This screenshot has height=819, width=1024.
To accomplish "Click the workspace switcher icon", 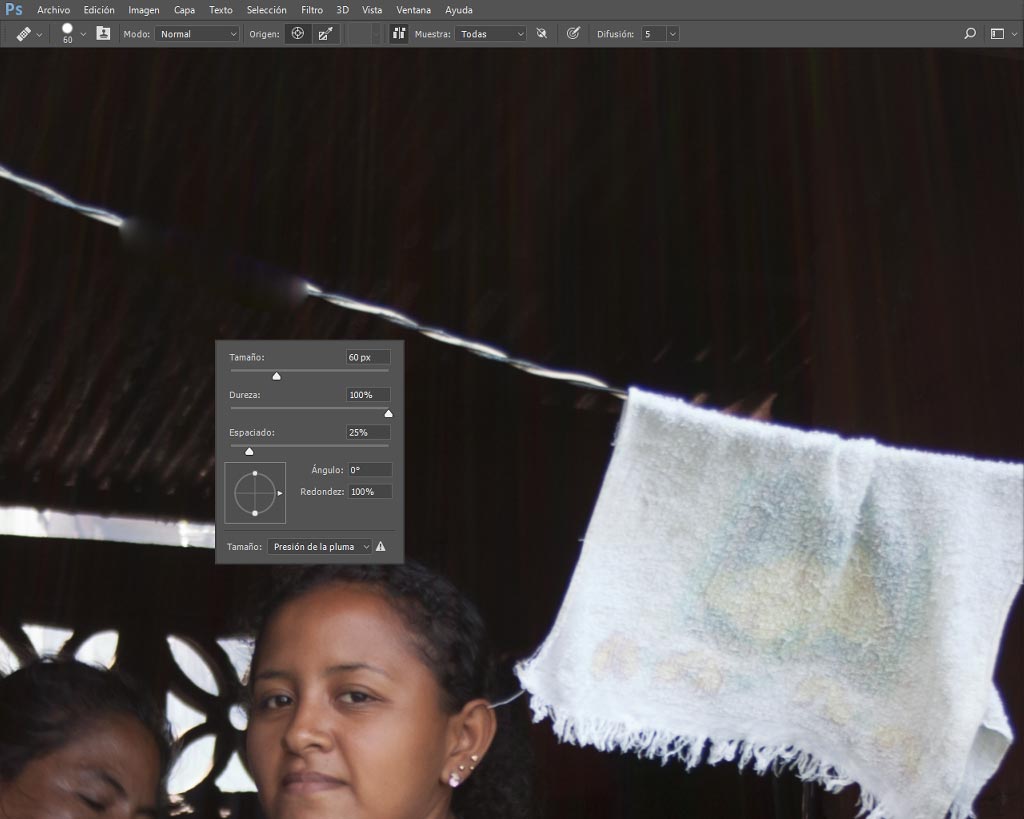I will [x=997, y=34].
